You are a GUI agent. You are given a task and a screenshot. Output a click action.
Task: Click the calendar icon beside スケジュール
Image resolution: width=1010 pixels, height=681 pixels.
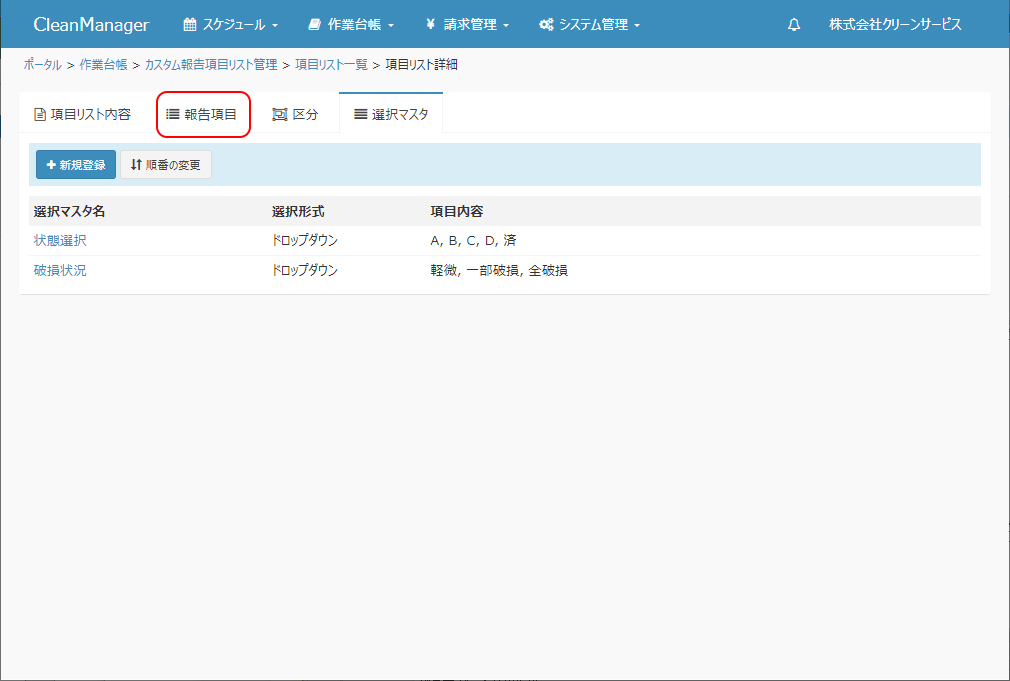190,25
